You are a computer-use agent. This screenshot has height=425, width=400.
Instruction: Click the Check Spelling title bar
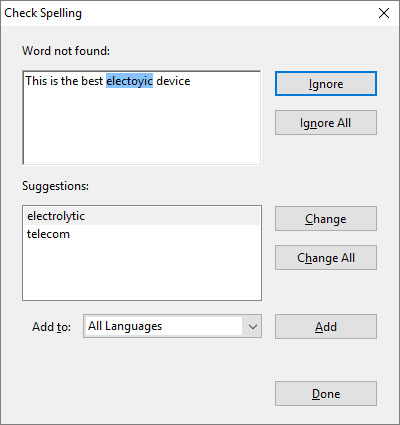pos(187,13)
